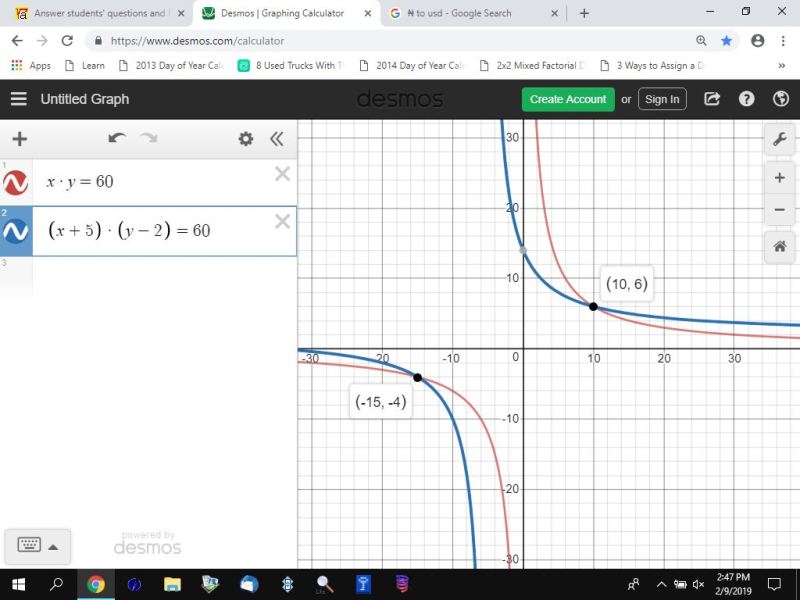Zoom out on the graph
800x600 pixels.
(779, 209)
